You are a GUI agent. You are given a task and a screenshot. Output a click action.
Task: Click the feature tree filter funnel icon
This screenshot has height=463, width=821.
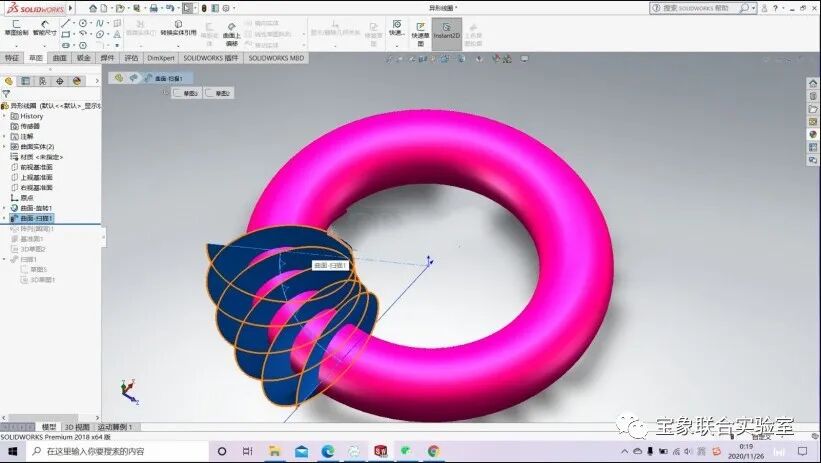pos(6,94)
